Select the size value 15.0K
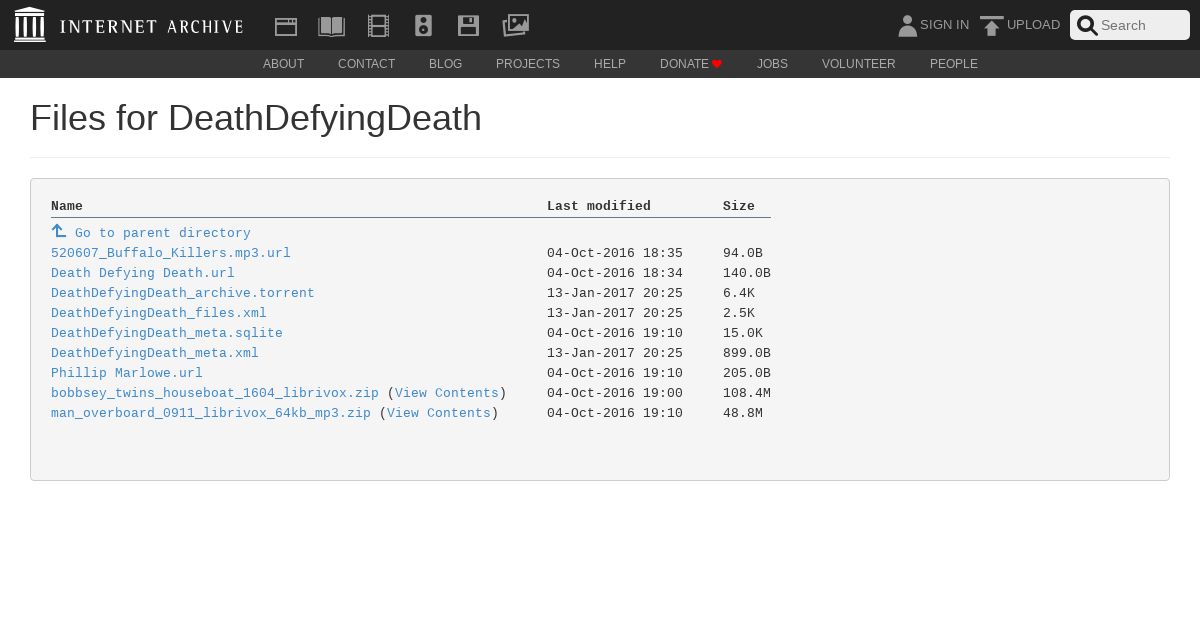The width and height of the screenshot is (1200, 630). pyautogui.click(x=743, y=333)
